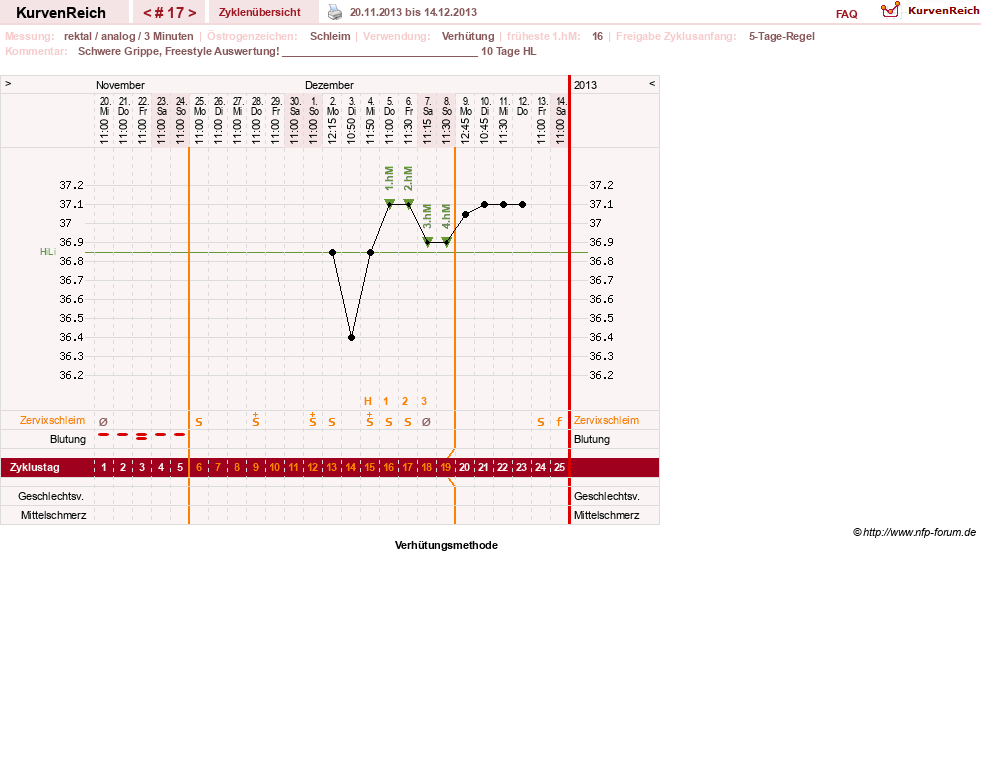The image size is (981, 764).
Task: Click the cycle number '# 17'
Action: coord(170,13)
